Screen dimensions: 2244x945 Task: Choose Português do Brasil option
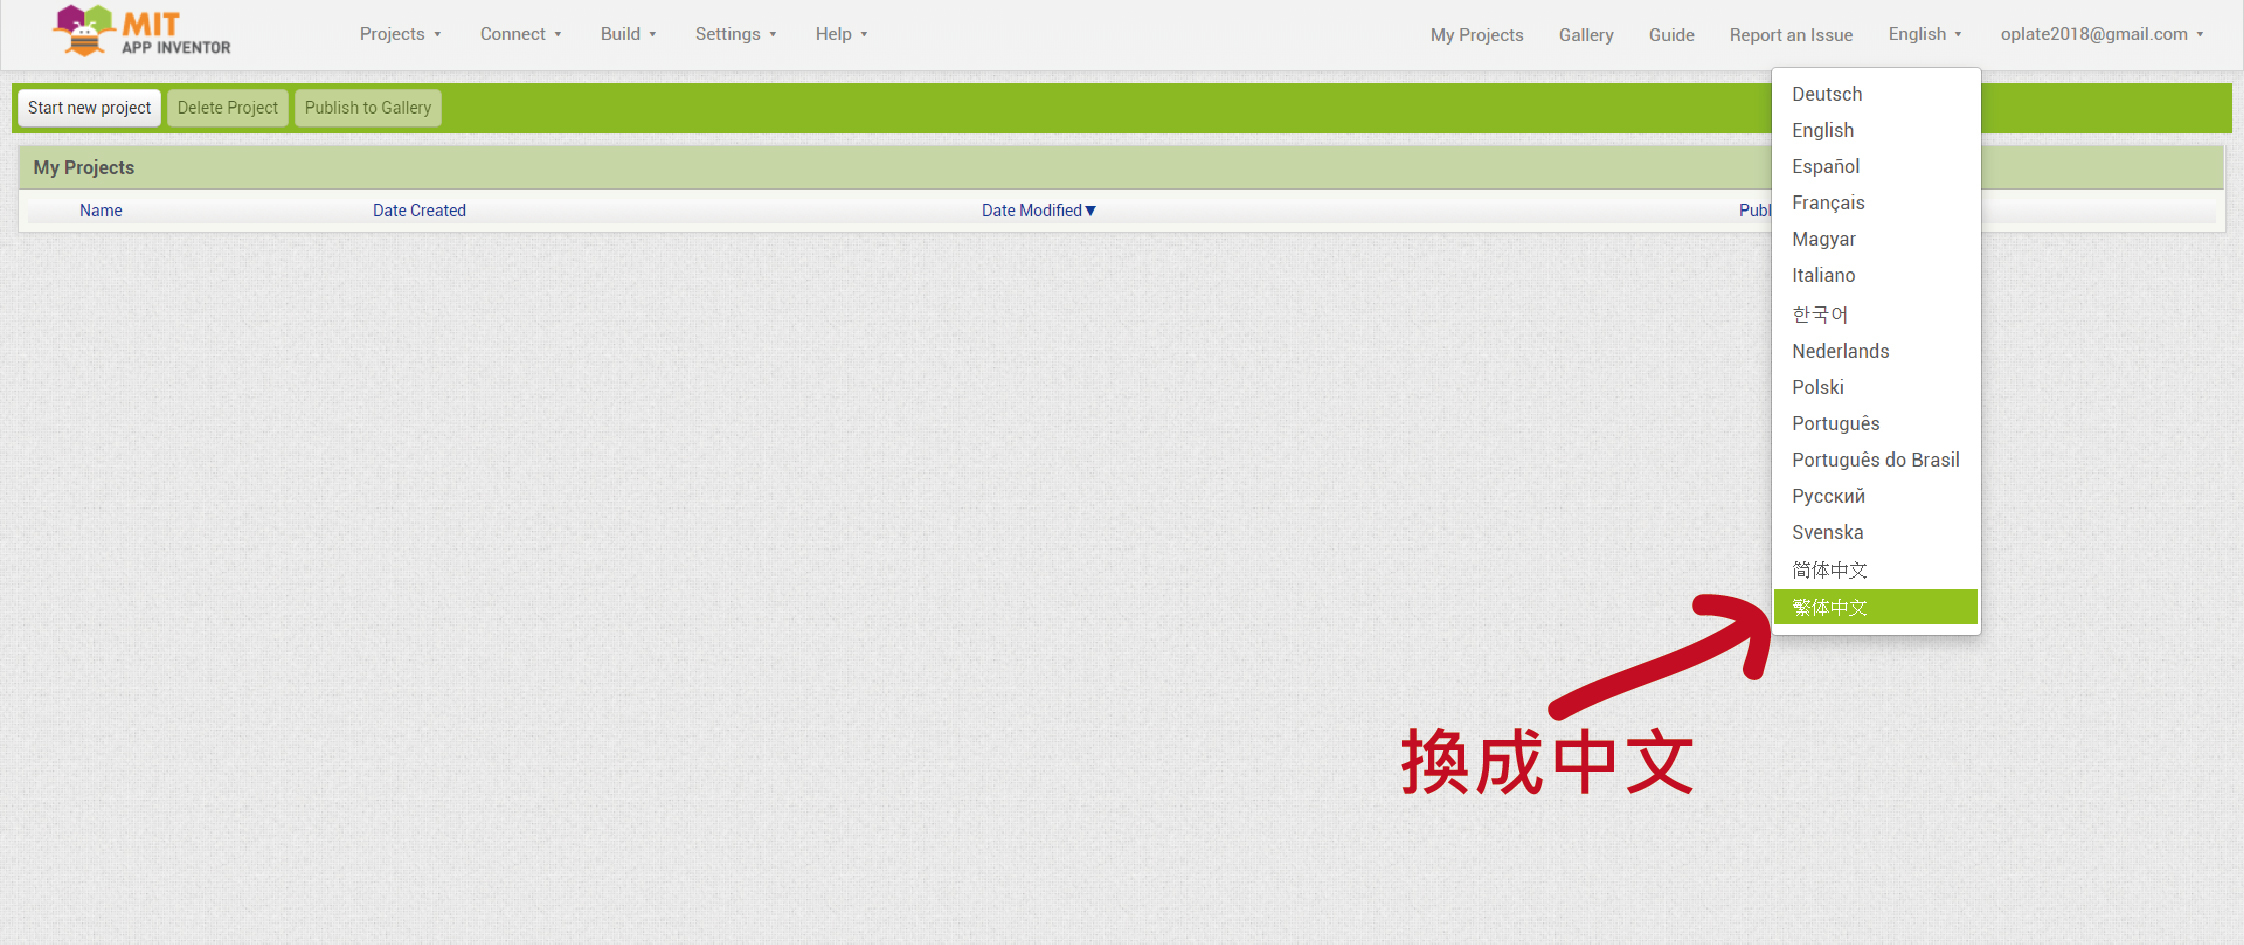pyautogui.click(x=1876, y=460)
